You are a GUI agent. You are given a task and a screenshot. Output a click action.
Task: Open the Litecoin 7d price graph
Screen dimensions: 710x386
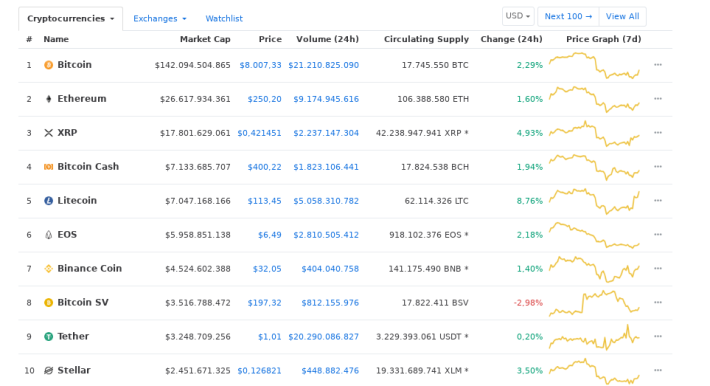point(594,202)
